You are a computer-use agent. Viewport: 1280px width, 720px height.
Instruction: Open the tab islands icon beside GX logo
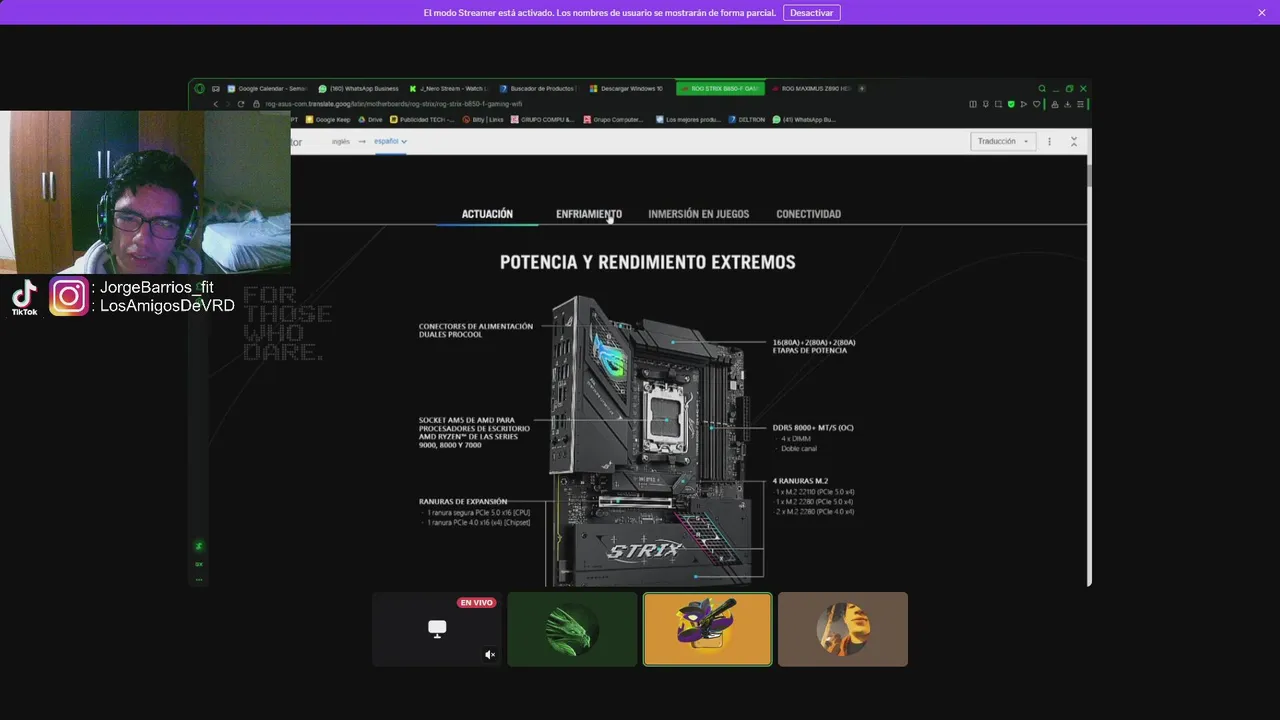[x=215, y=88]
